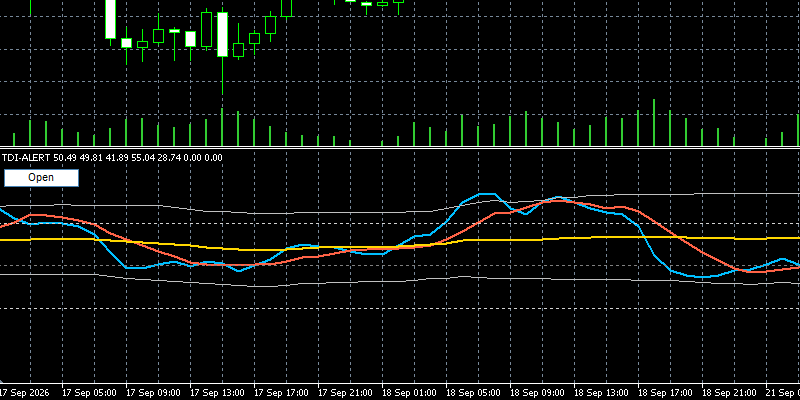The height and width of the screenshot is (400, 800).
Task: Click the Open button in indicator window
Action: (x=41, y=178)
